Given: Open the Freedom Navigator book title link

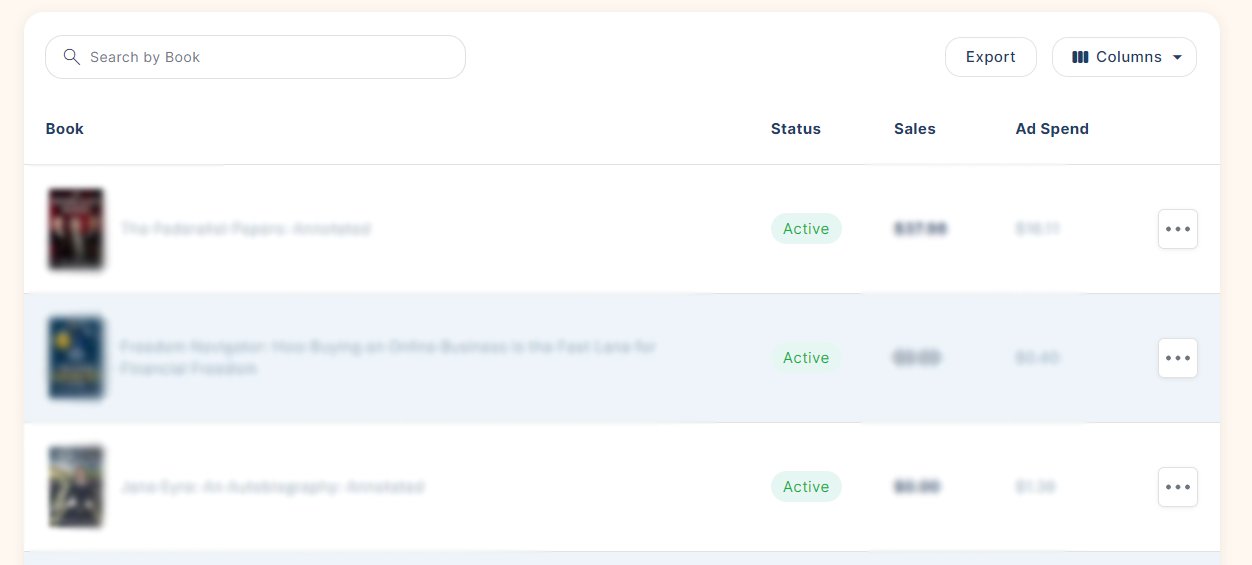Looking at the screenshot, I should coord(388,358).
